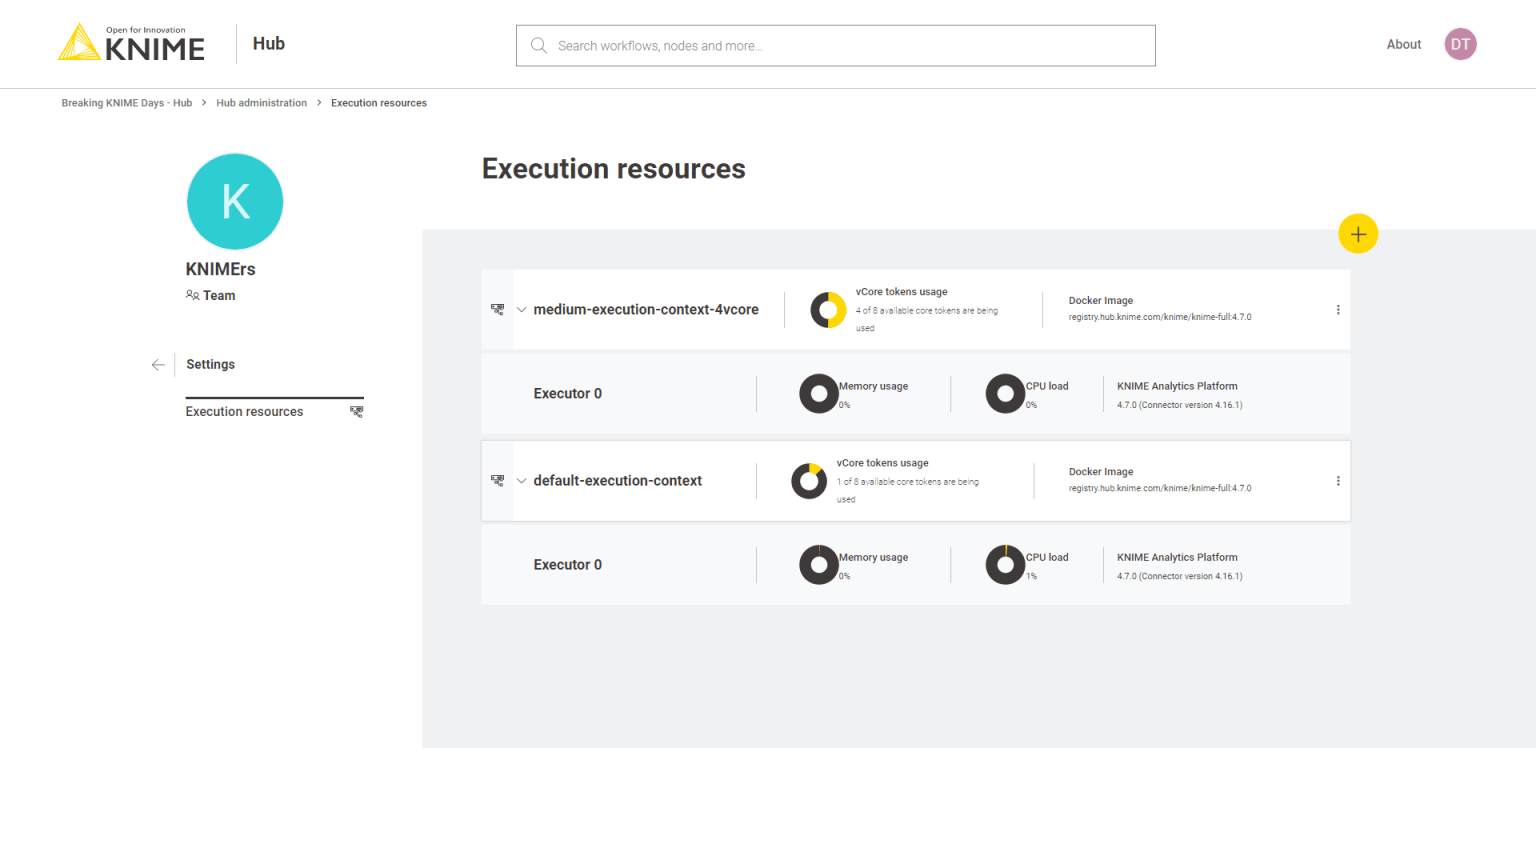Click default-execution-context context icon
Image resolution: width=1536 pixels, height=864 pixels.
click(497, 481)
